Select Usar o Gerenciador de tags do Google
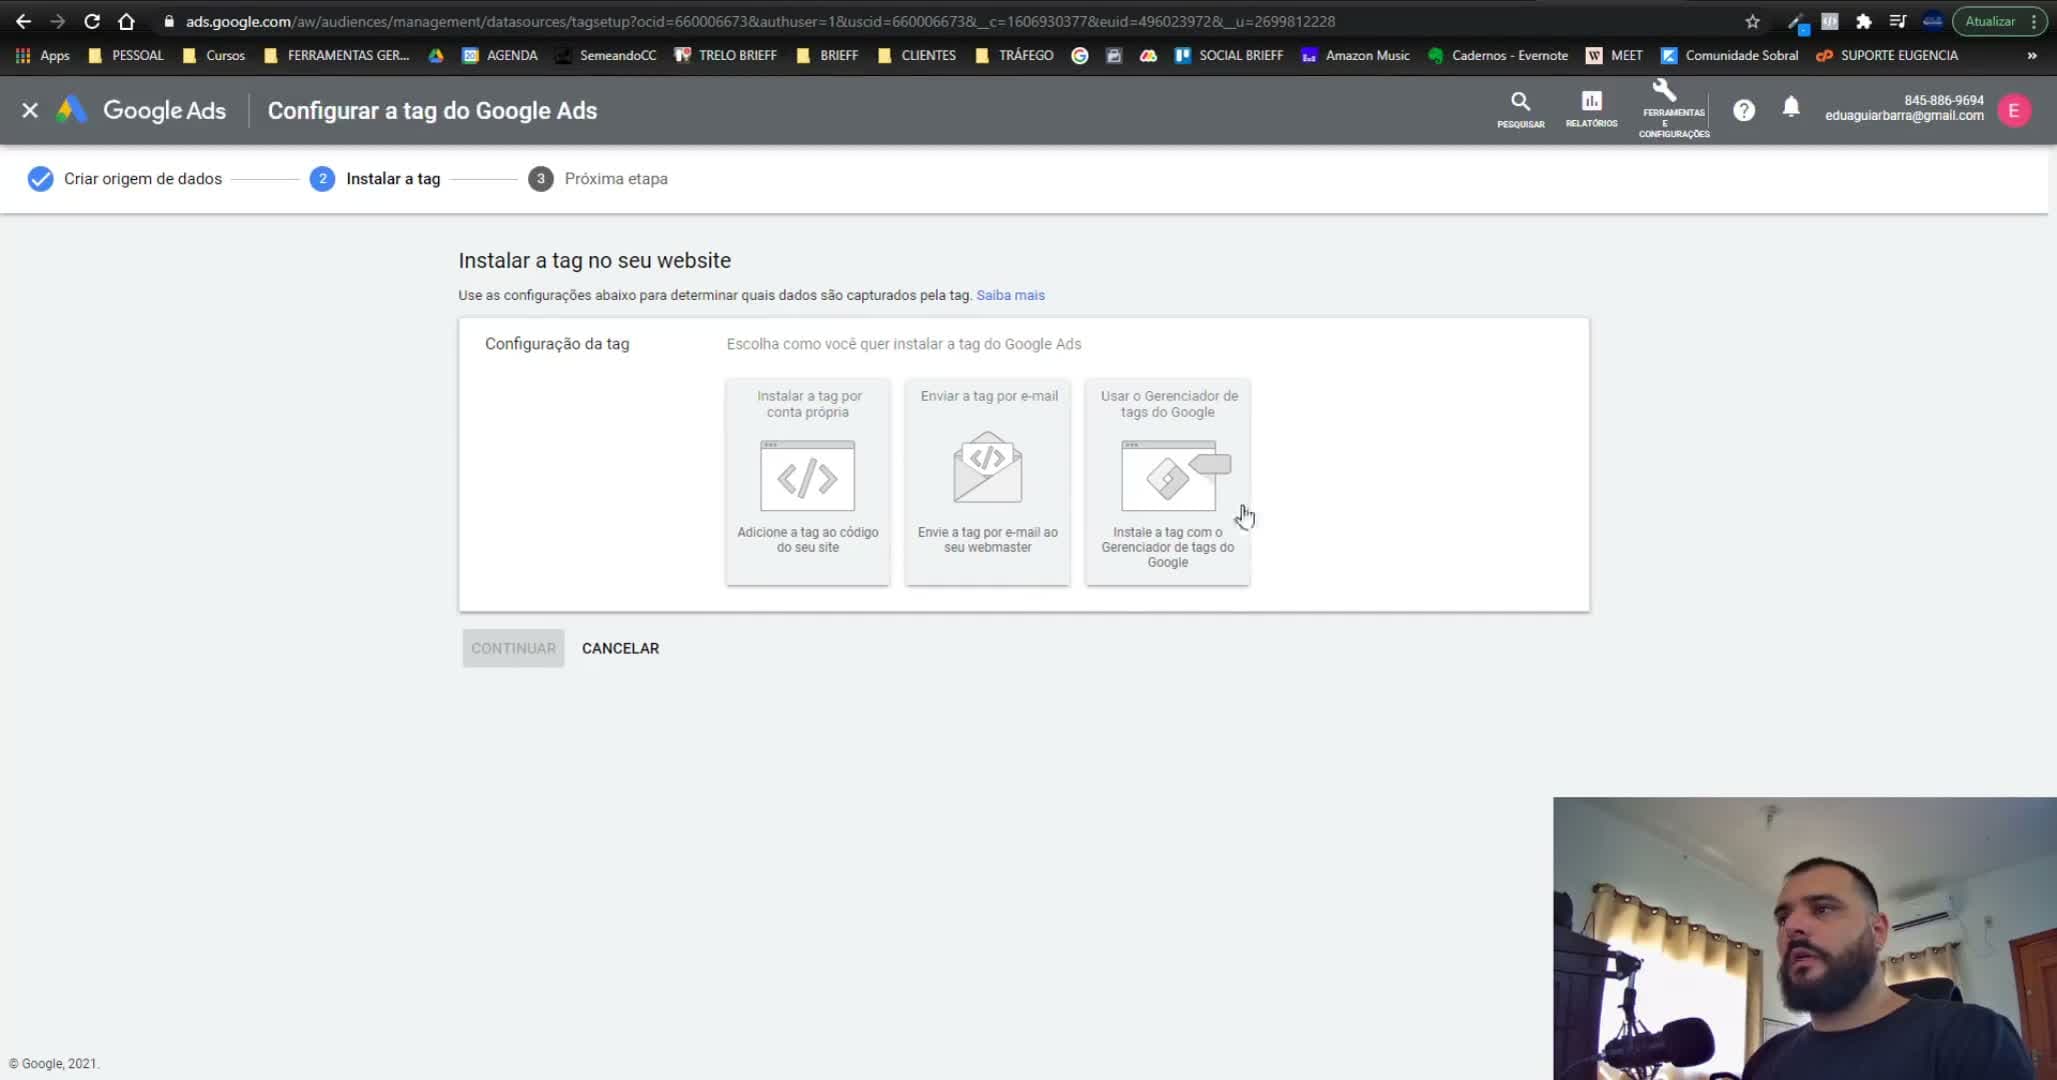Viewport: 2057px width, 1080px height. click(1168, 481)
